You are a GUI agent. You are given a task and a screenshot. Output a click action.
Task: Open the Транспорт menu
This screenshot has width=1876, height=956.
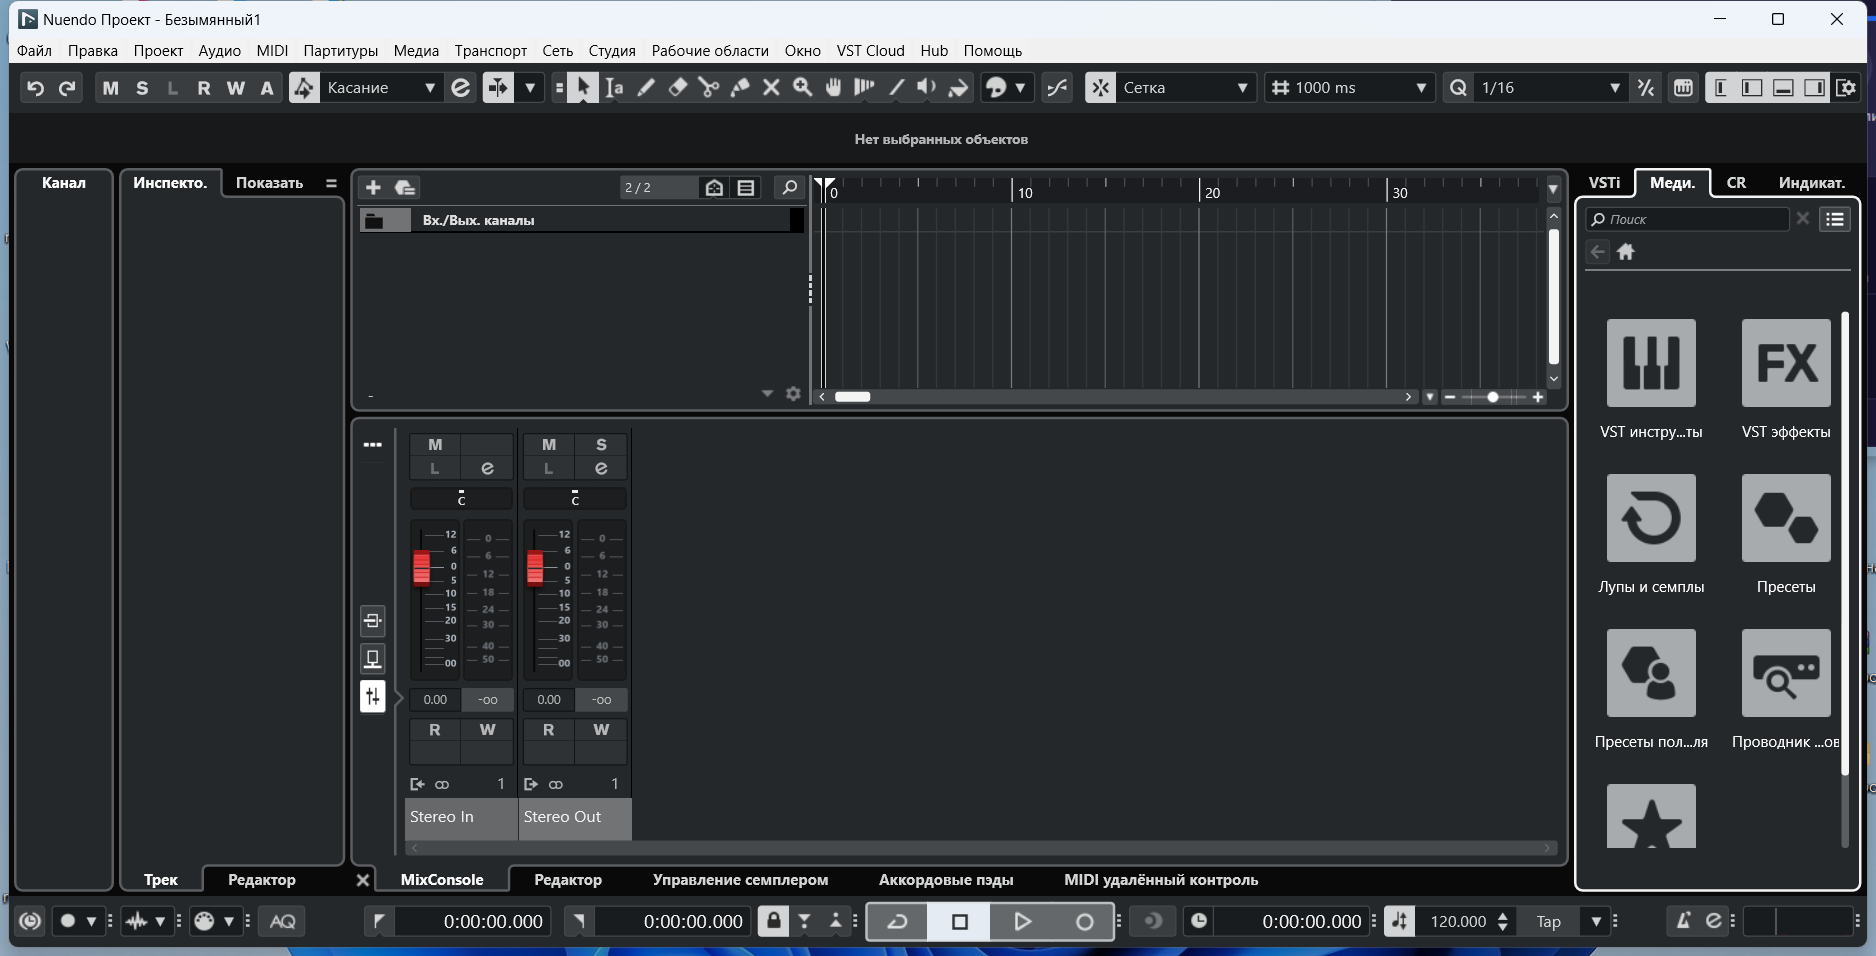490,51
